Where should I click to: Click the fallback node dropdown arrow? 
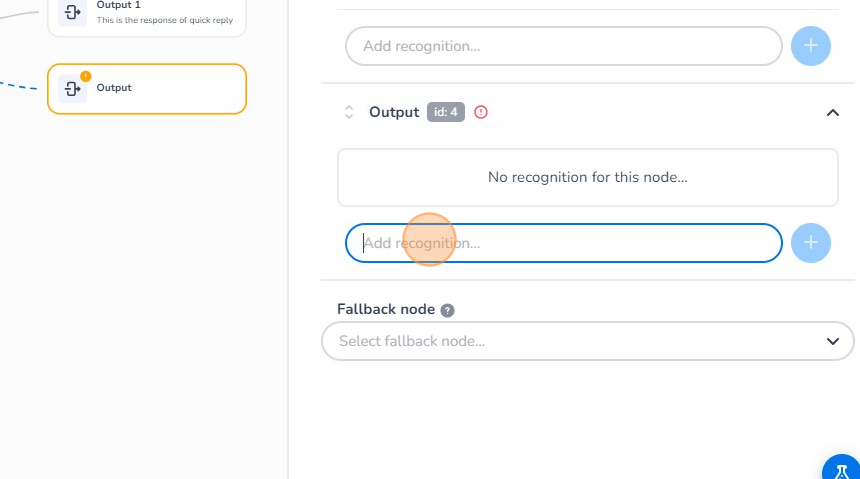[x=832, y=341]
